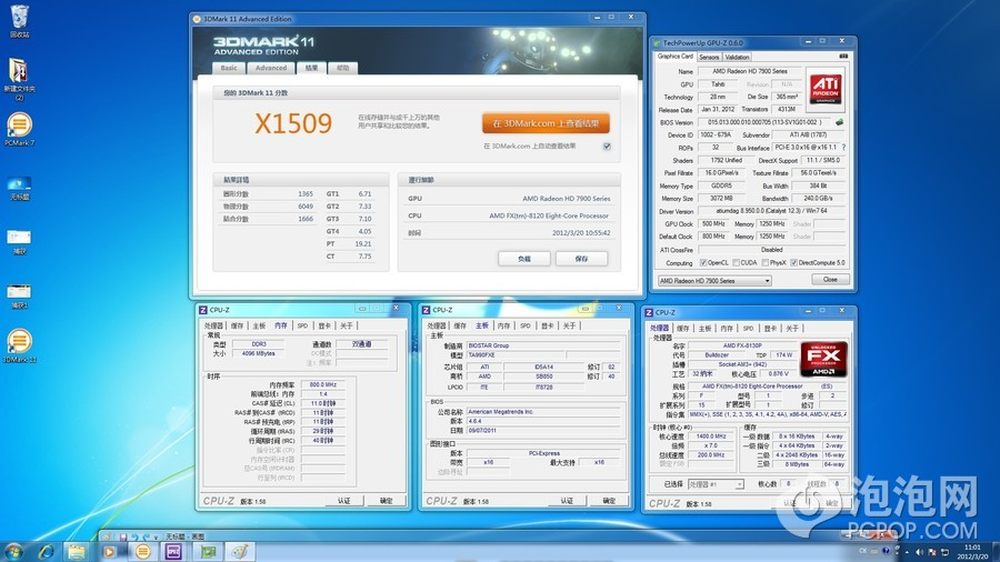
Task: Click the system tray volume speaker icon
Action: [919, 552]
